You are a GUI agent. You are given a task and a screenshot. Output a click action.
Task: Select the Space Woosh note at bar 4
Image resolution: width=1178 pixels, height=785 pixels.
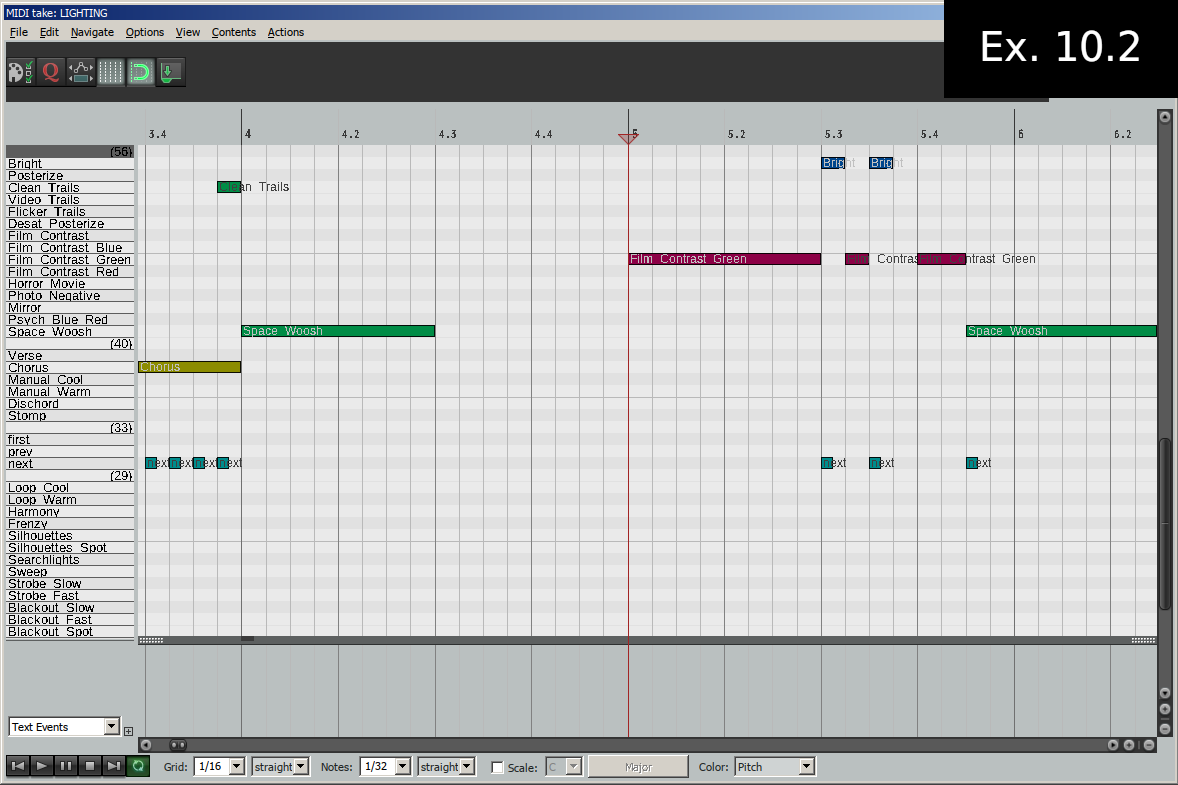coord(338,331)
